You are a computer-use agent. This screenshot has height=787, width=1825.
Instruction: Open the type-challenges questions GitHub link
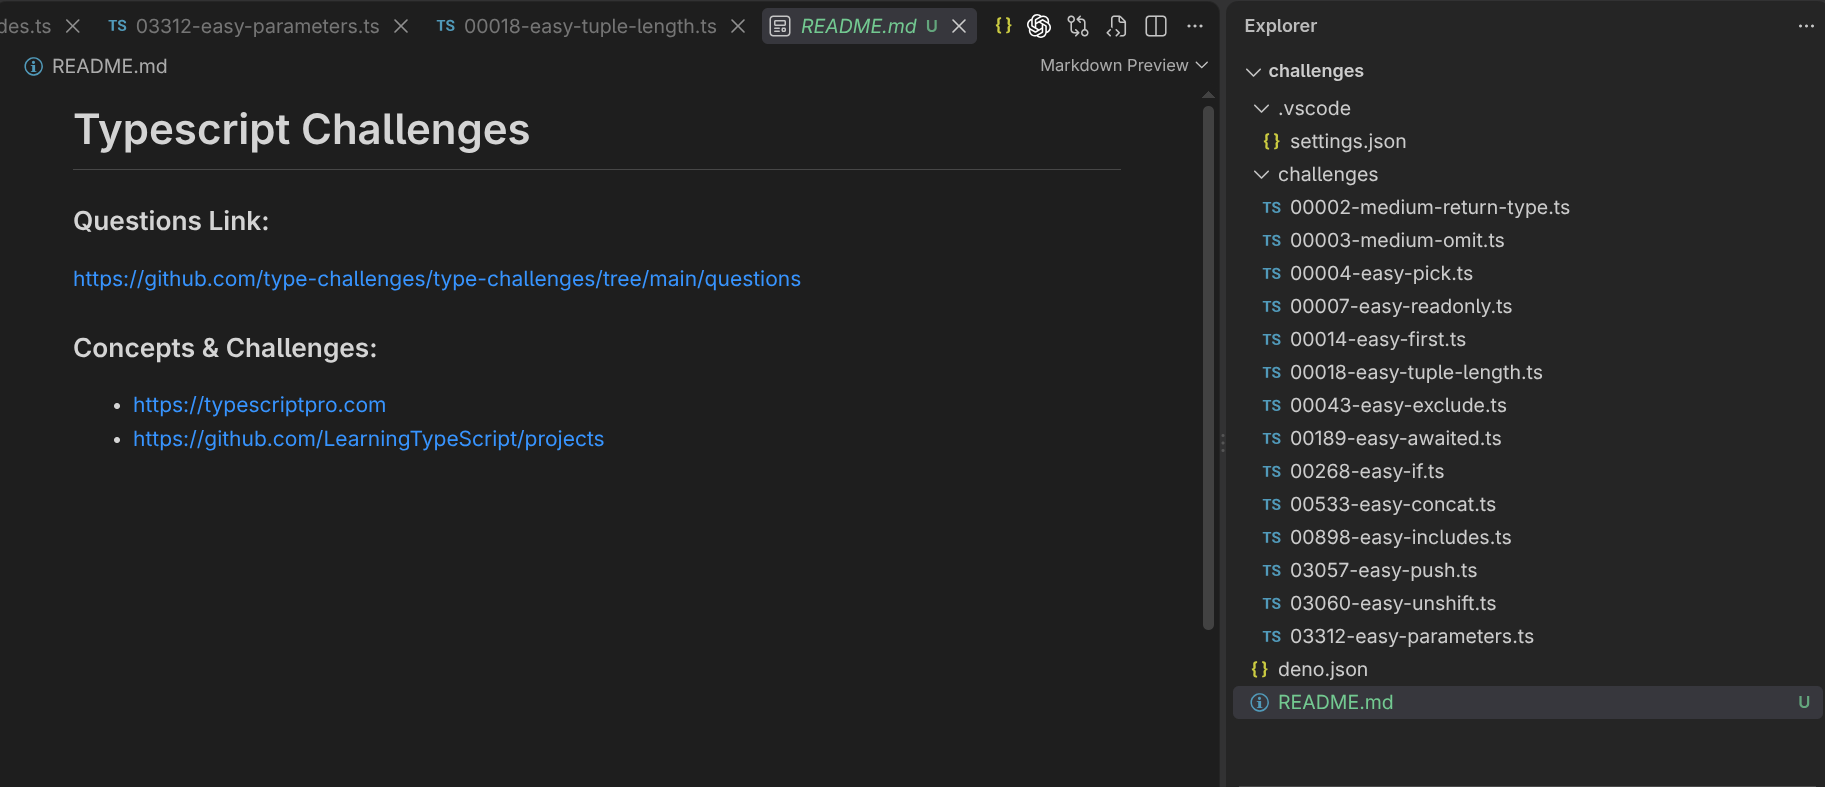pos(437,279)
